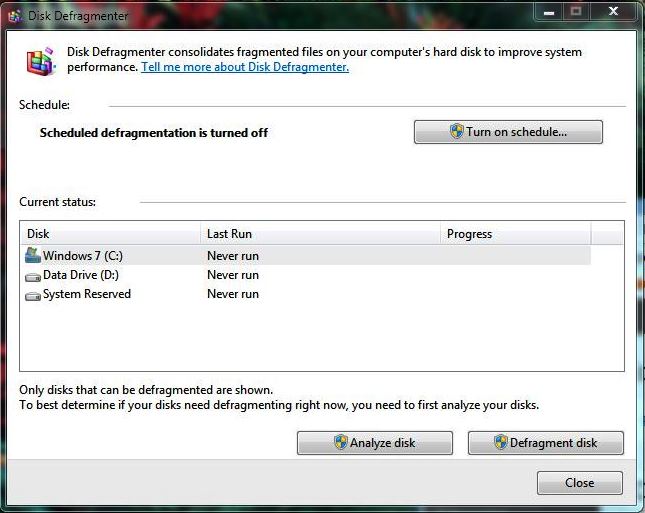Start Analyze disk
The image size is (645, 513).
(x=375, y=443)
